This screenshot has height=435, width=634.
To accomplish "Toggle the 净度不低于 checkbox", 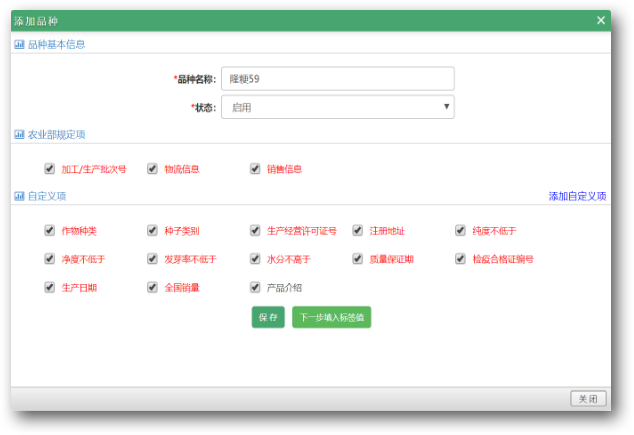I will (49, 259).
